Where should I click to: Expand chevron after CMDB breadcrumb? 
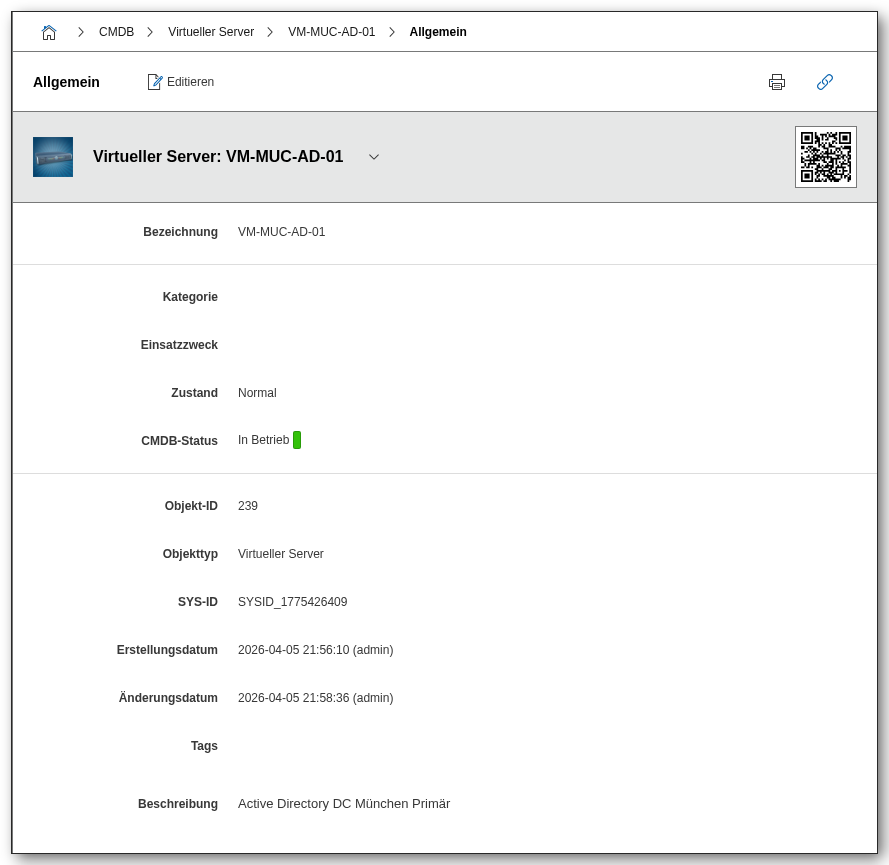coord(150,32)
